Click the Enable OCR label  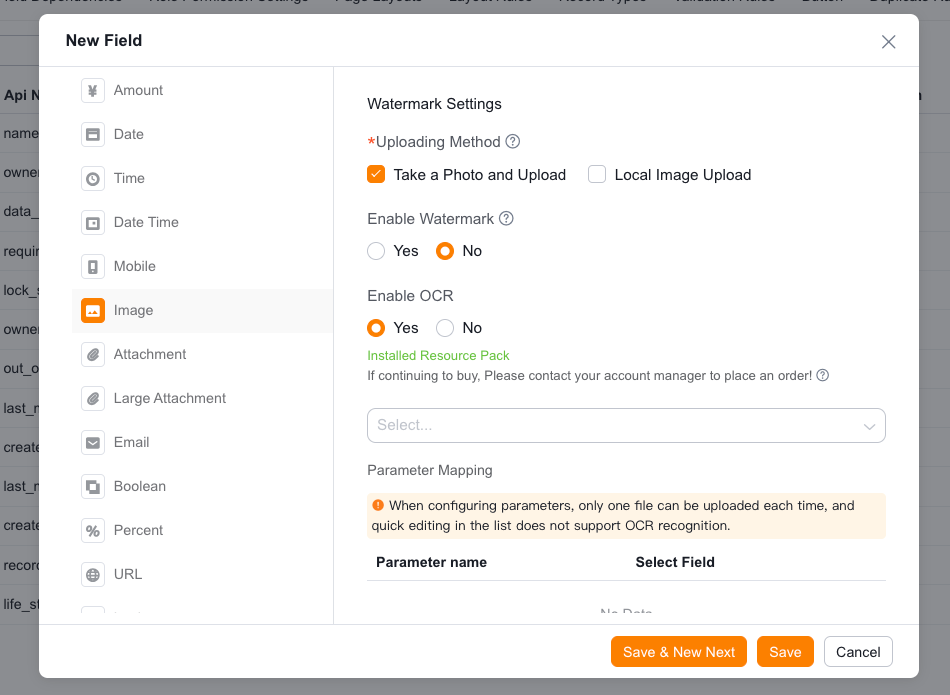coord(410,296)
